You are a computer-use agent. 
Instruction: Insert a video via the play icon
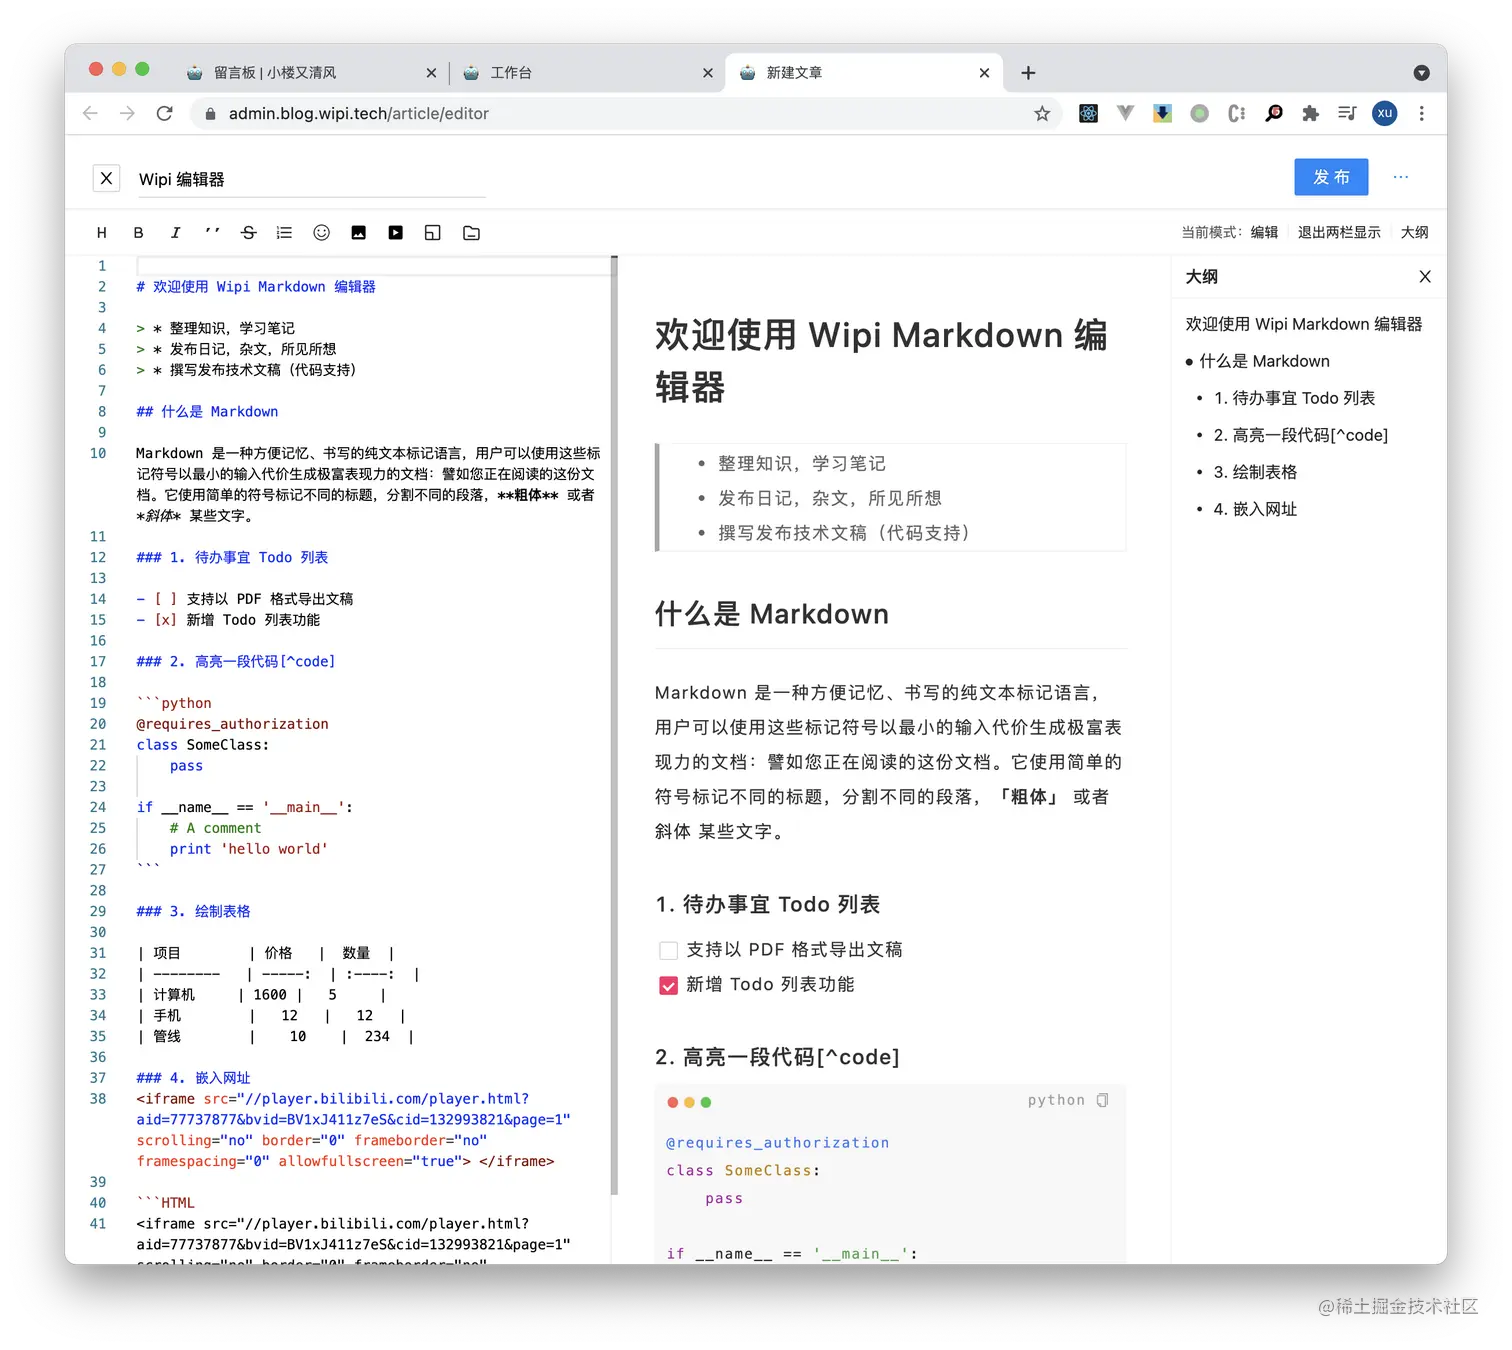click(396, 233)
